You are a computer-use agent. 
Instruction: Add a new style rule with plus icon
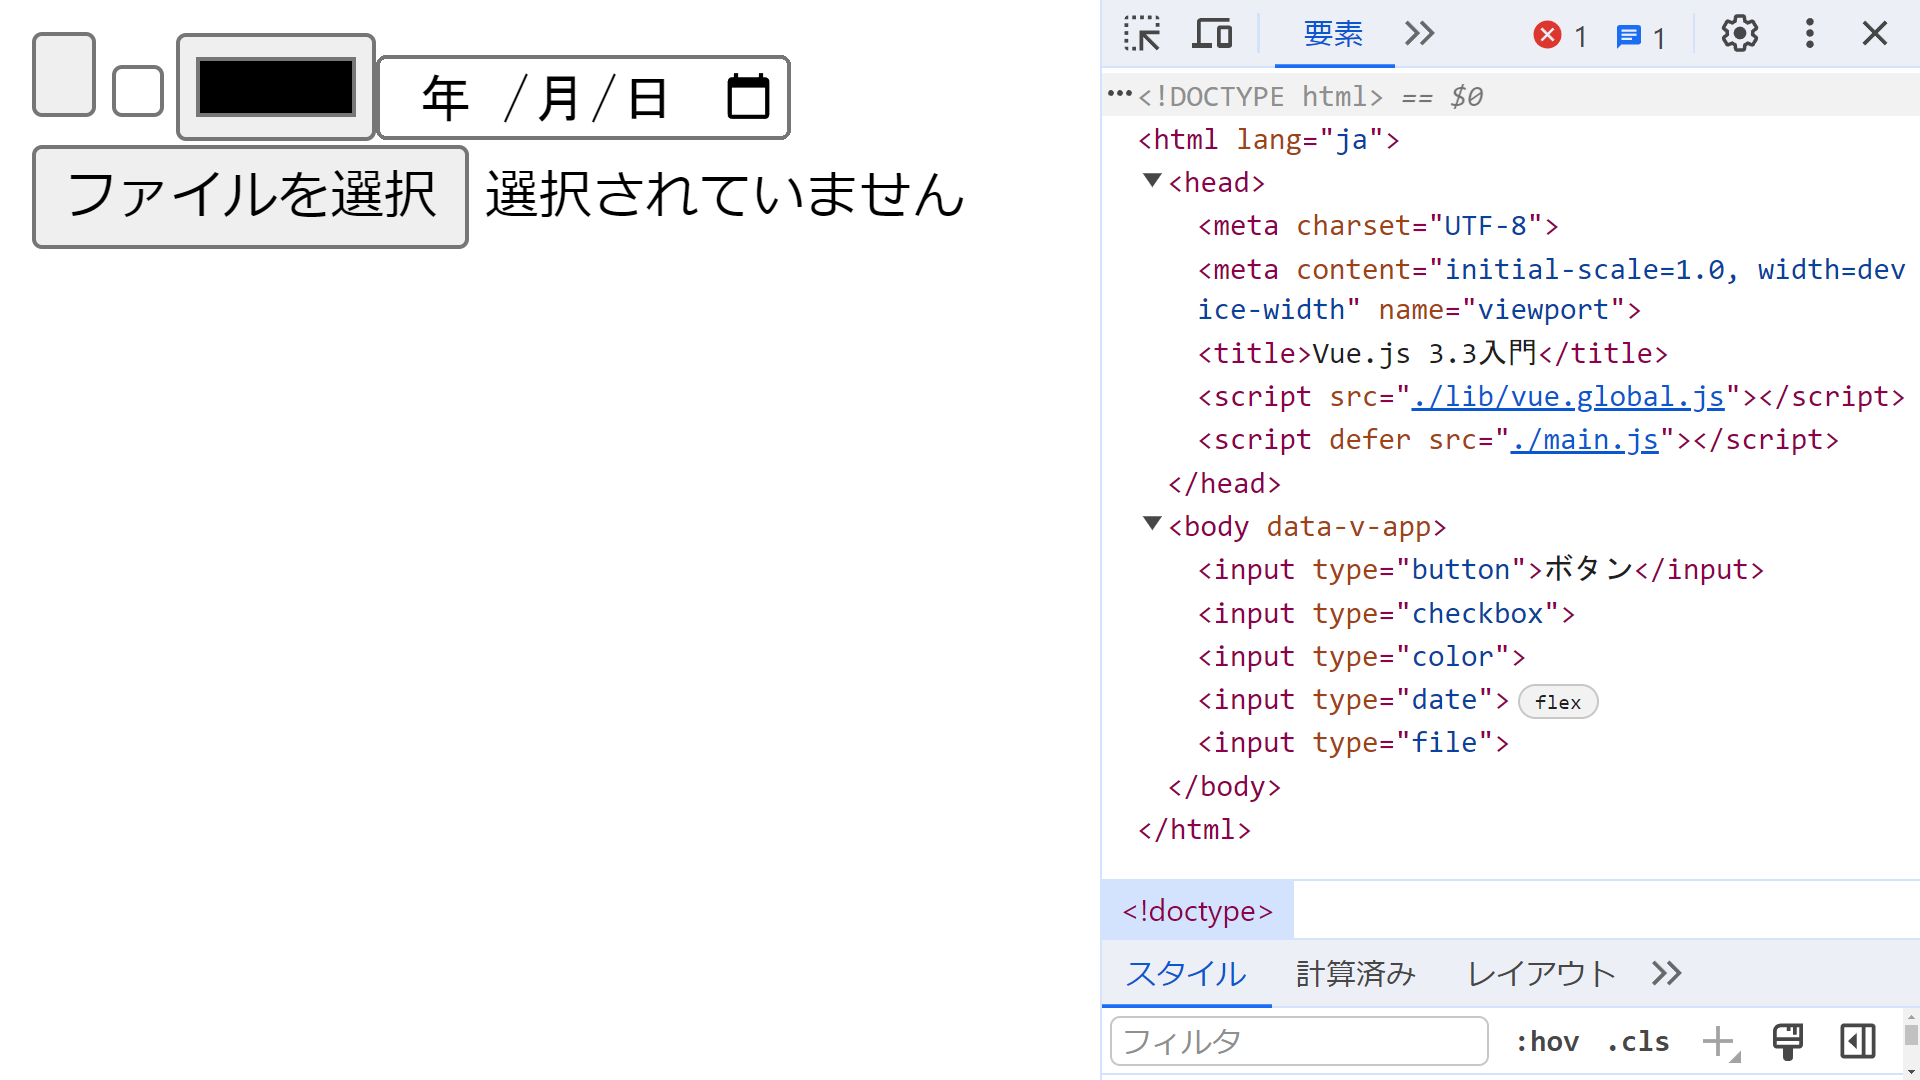pyautogui.click(x=1718, y=1041)
